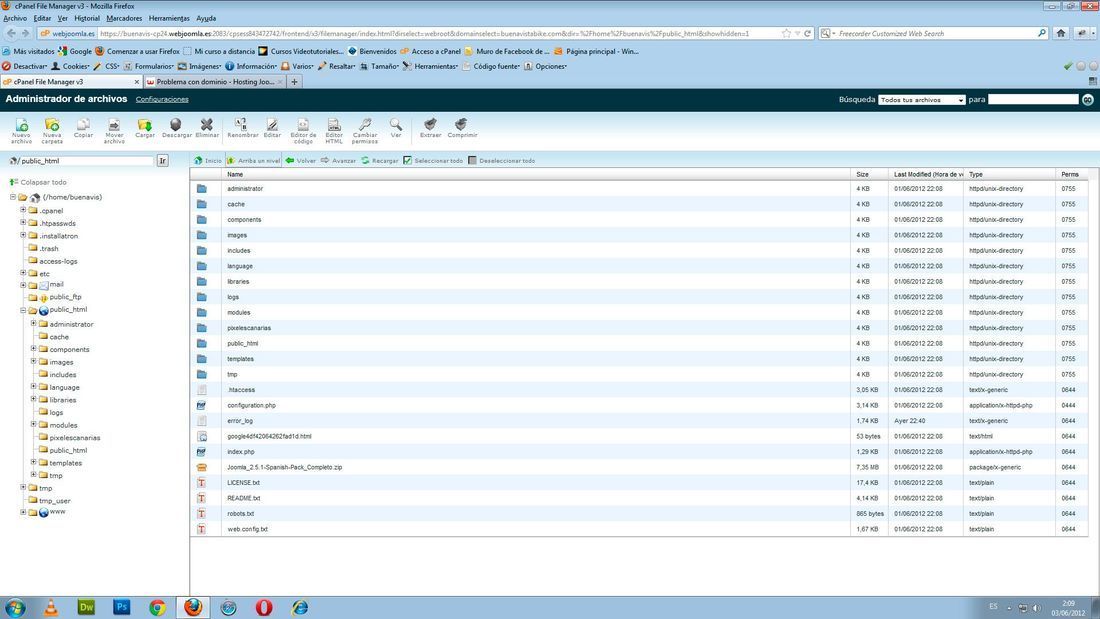Click the Volver back arrow
Image resolution: width=1100 pixels, height=619 pixels.
[301, 161]
